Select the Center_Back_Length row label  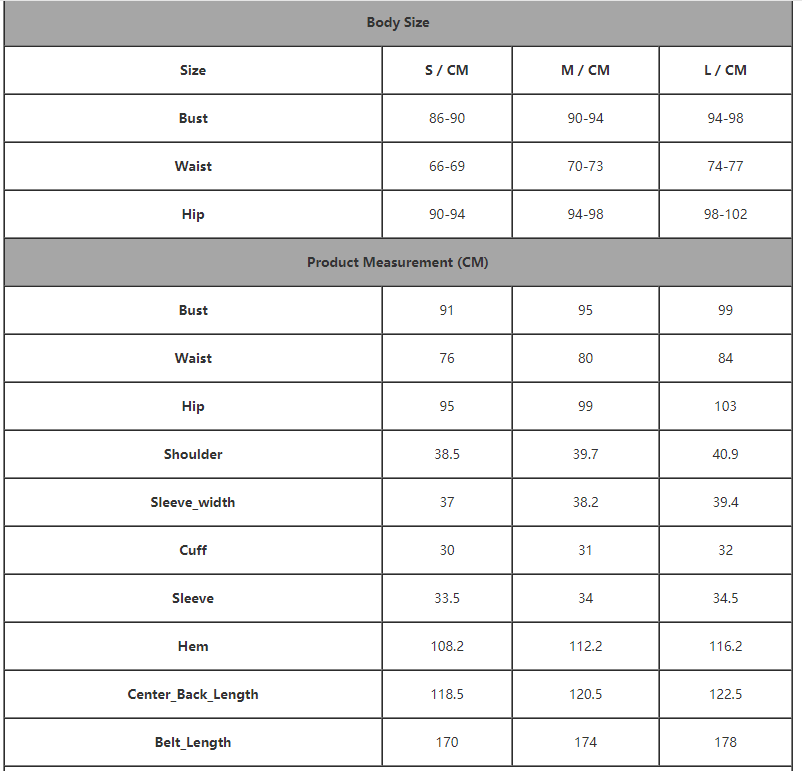193,694
